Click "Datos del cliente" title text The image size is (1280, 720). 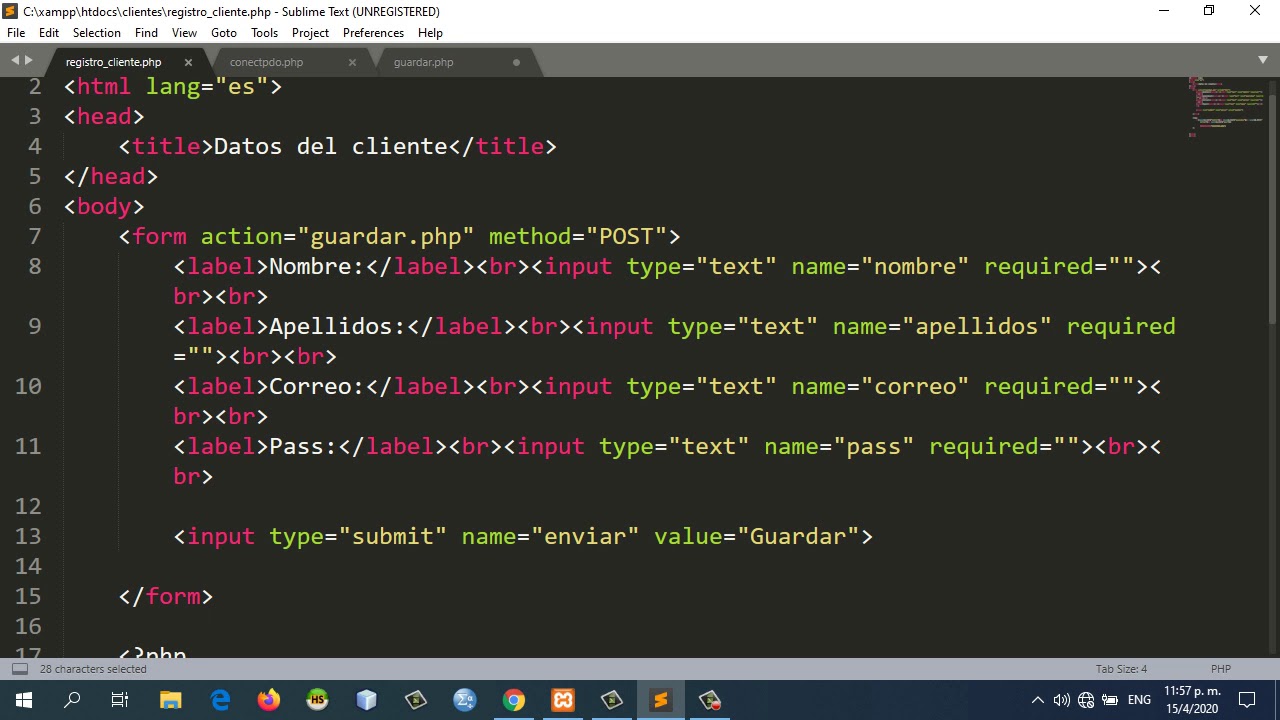[330, 146]
